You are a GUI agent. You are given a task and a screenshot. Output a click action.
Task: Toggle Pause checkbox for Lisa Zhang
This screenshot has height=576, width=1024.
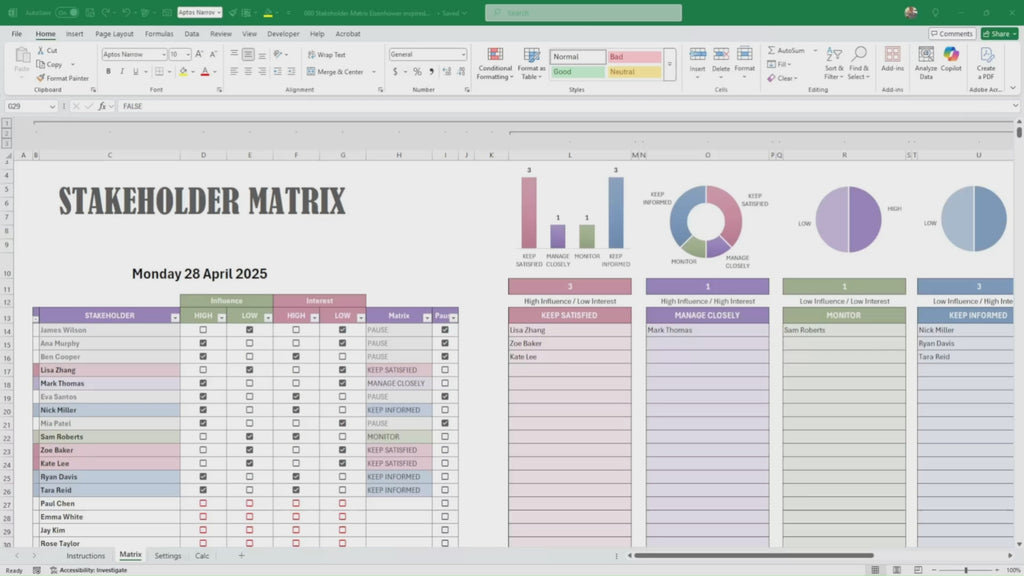(445, 370)
